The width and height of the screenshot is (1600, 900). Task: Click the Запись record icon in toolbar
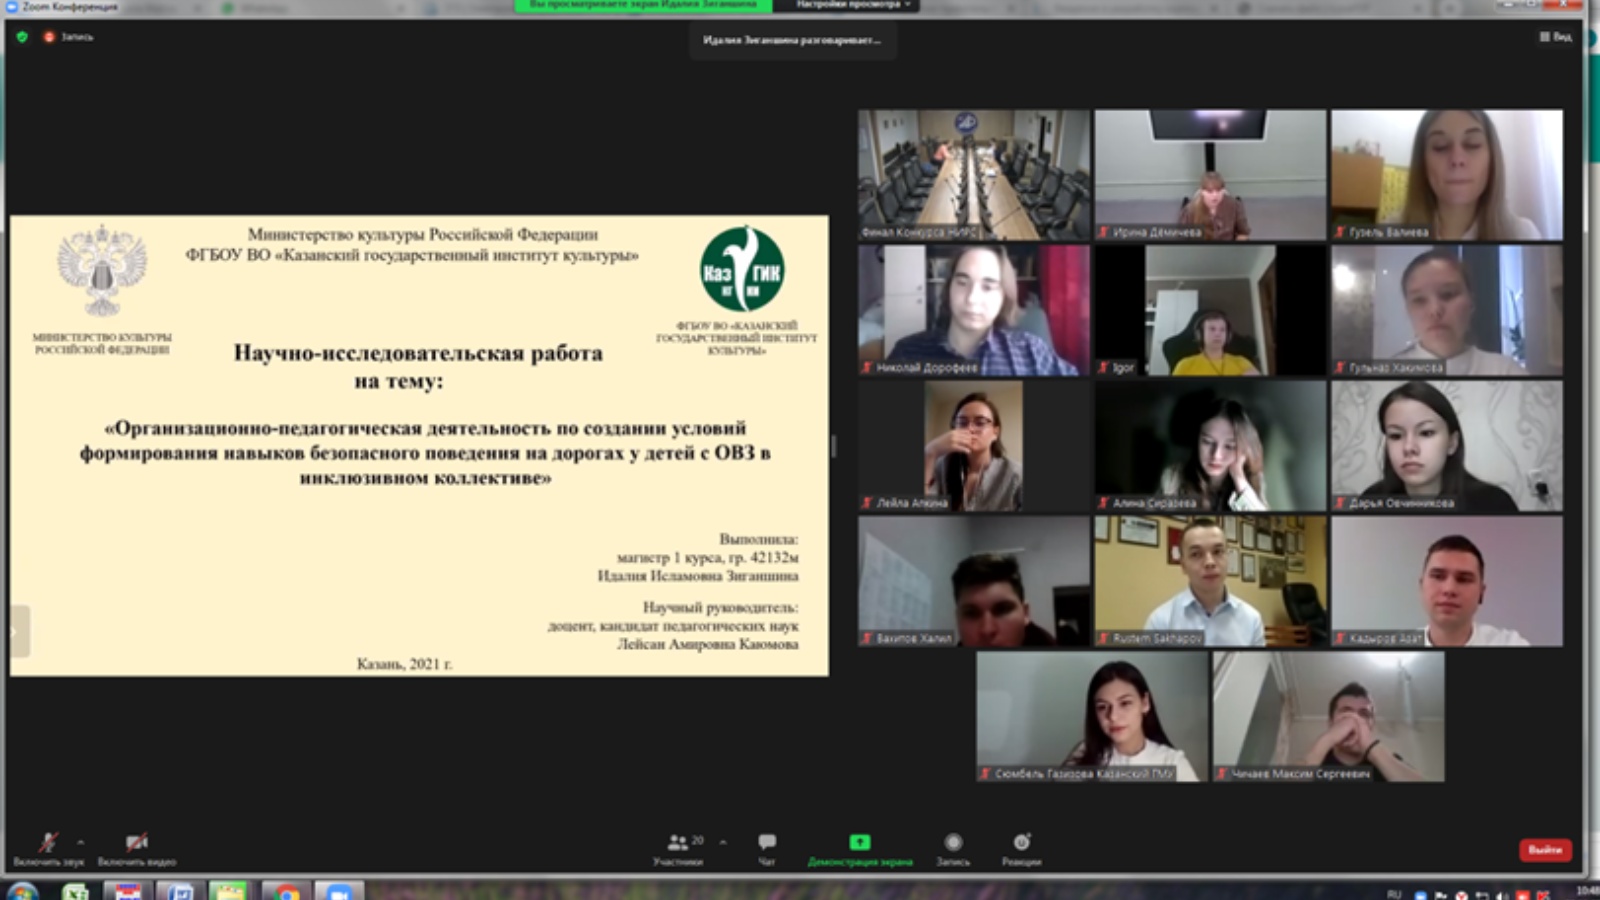[x=953, y=846]
